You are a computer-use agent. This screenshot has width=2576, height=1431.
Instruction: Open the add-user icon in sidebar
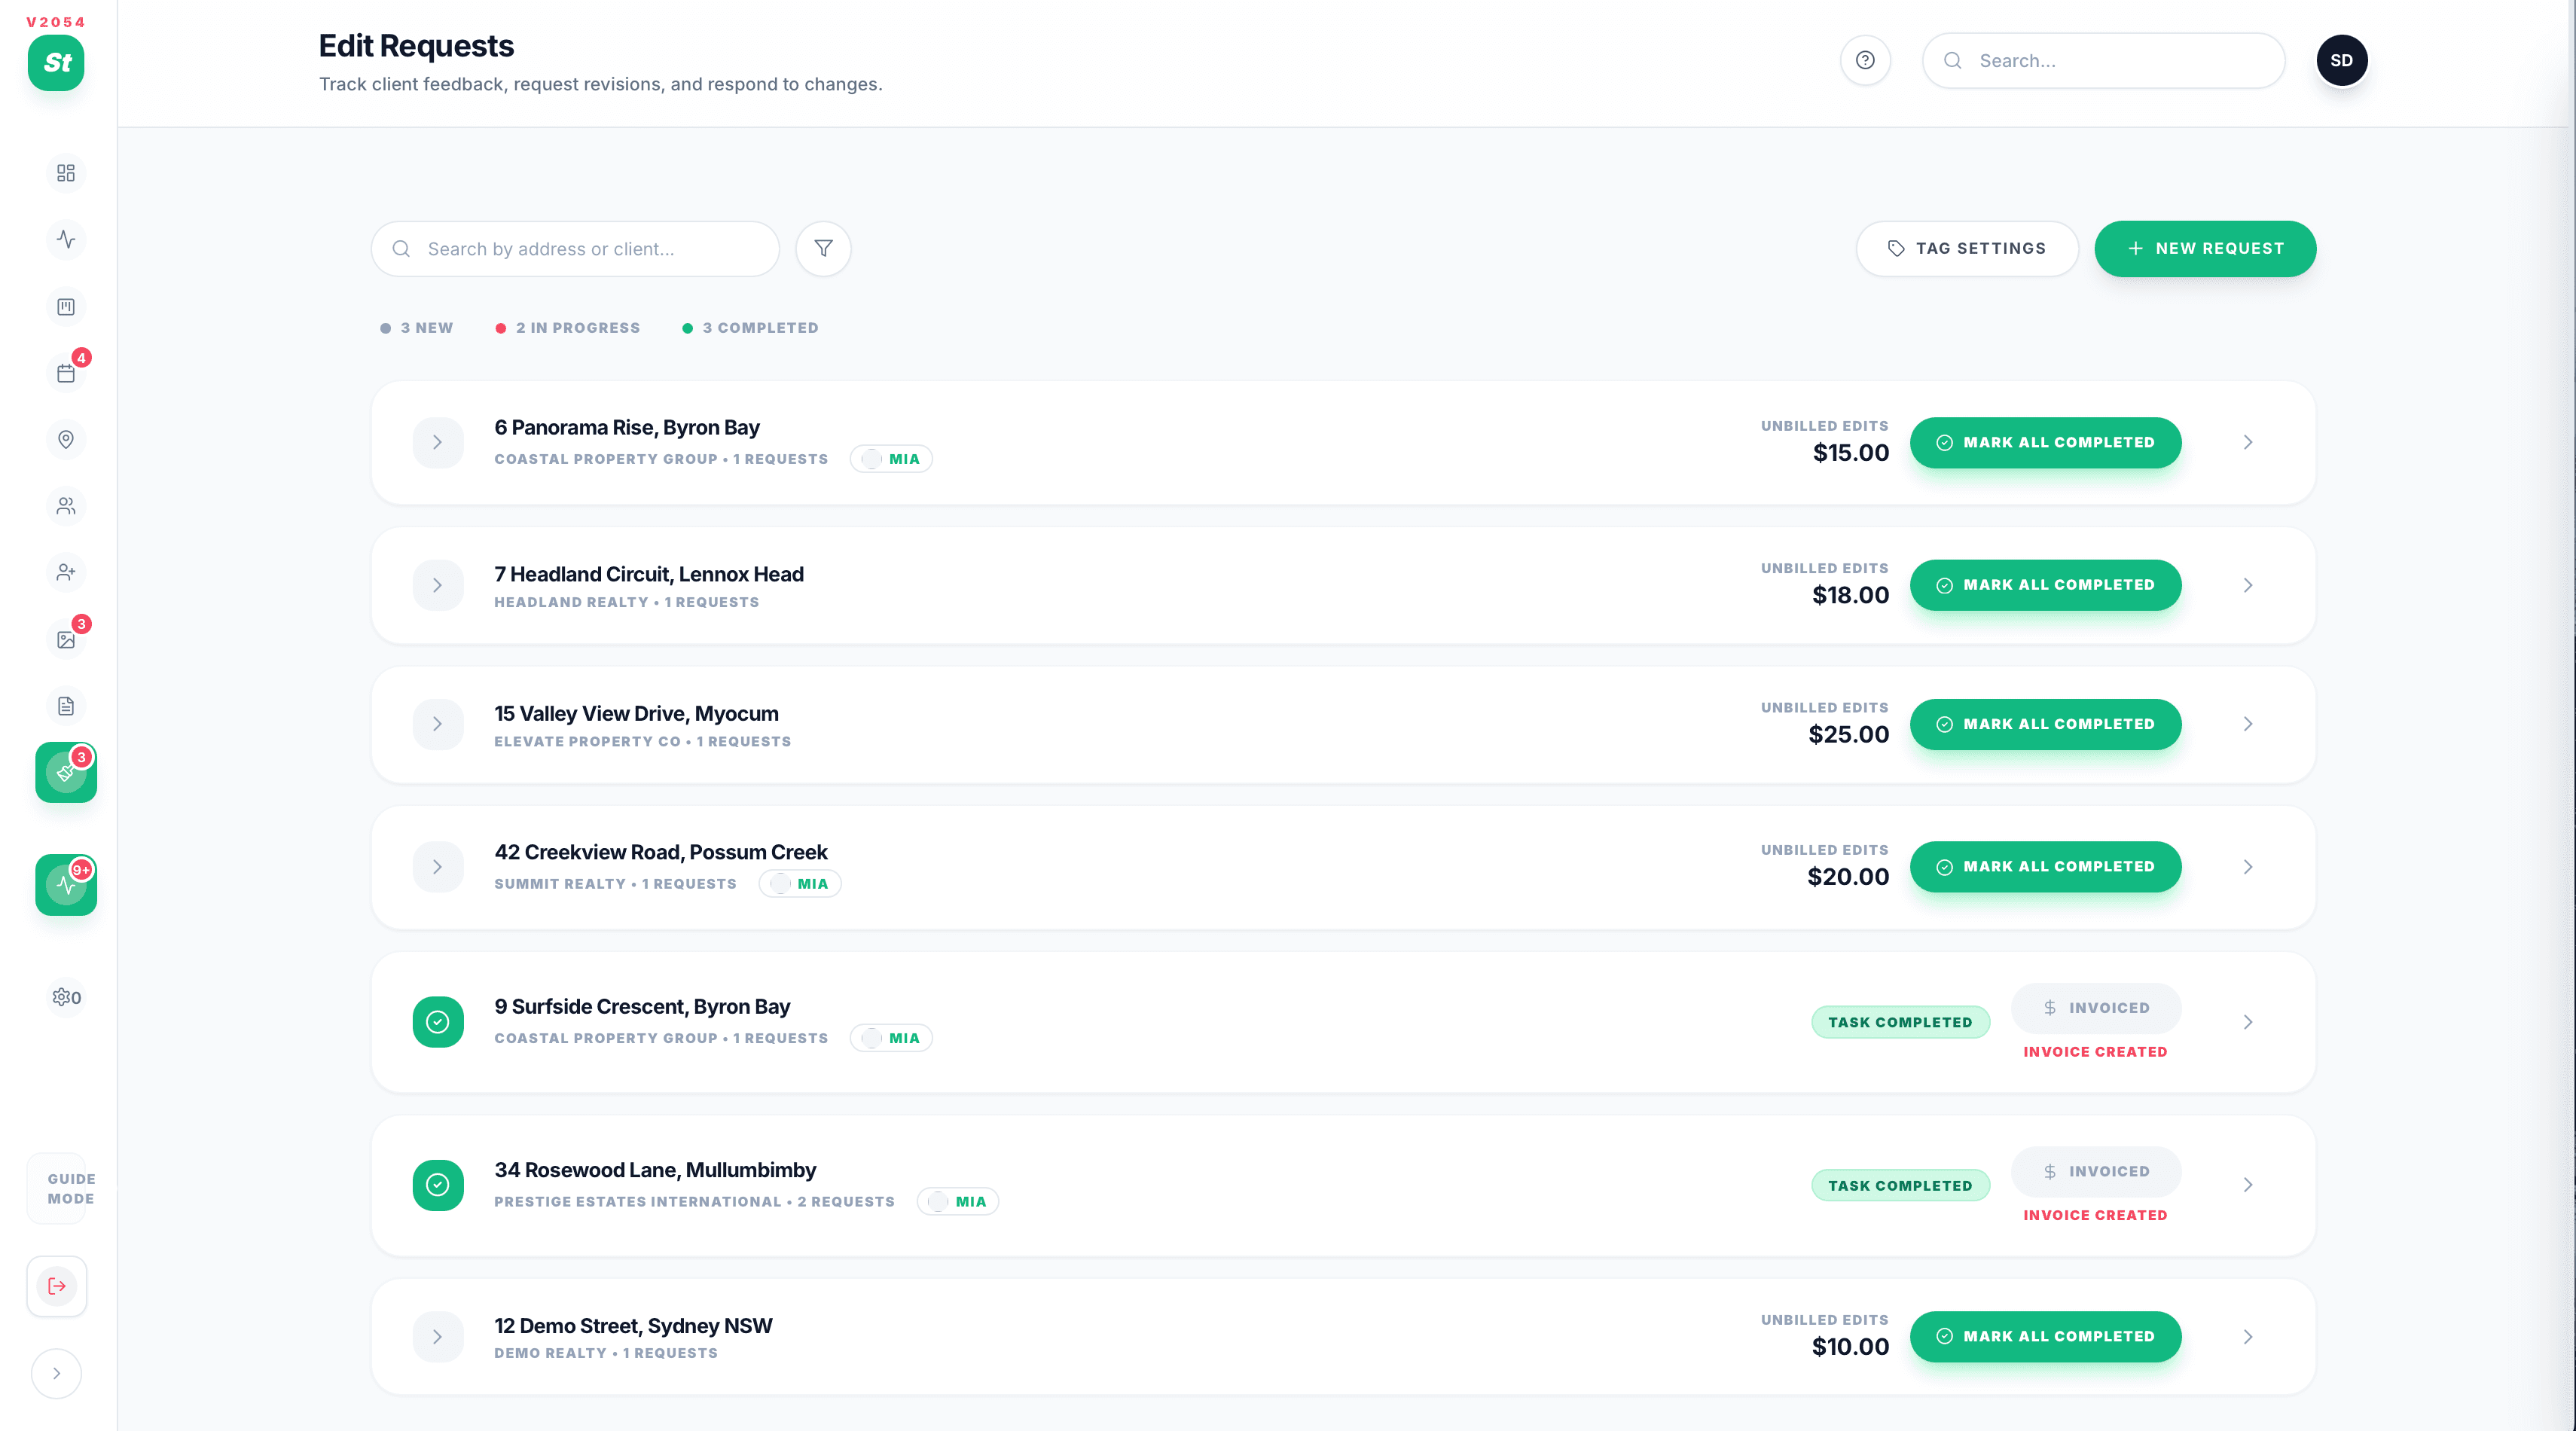point(66,572)
